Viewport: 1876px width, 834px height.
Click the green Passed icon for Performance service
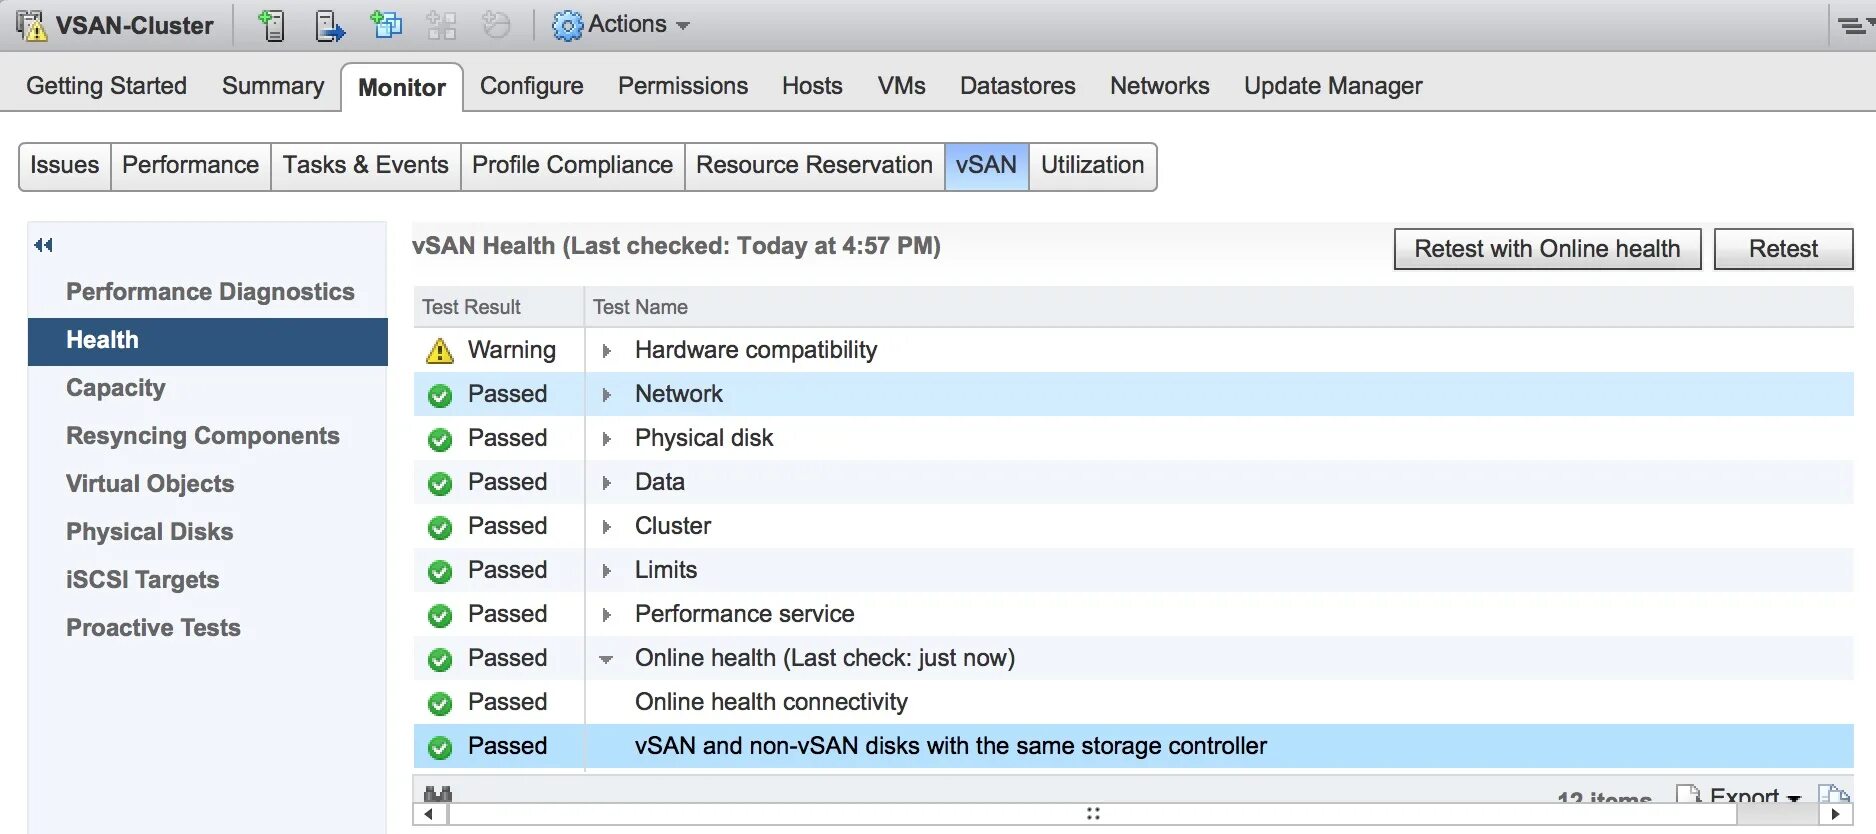click(440, 615)
